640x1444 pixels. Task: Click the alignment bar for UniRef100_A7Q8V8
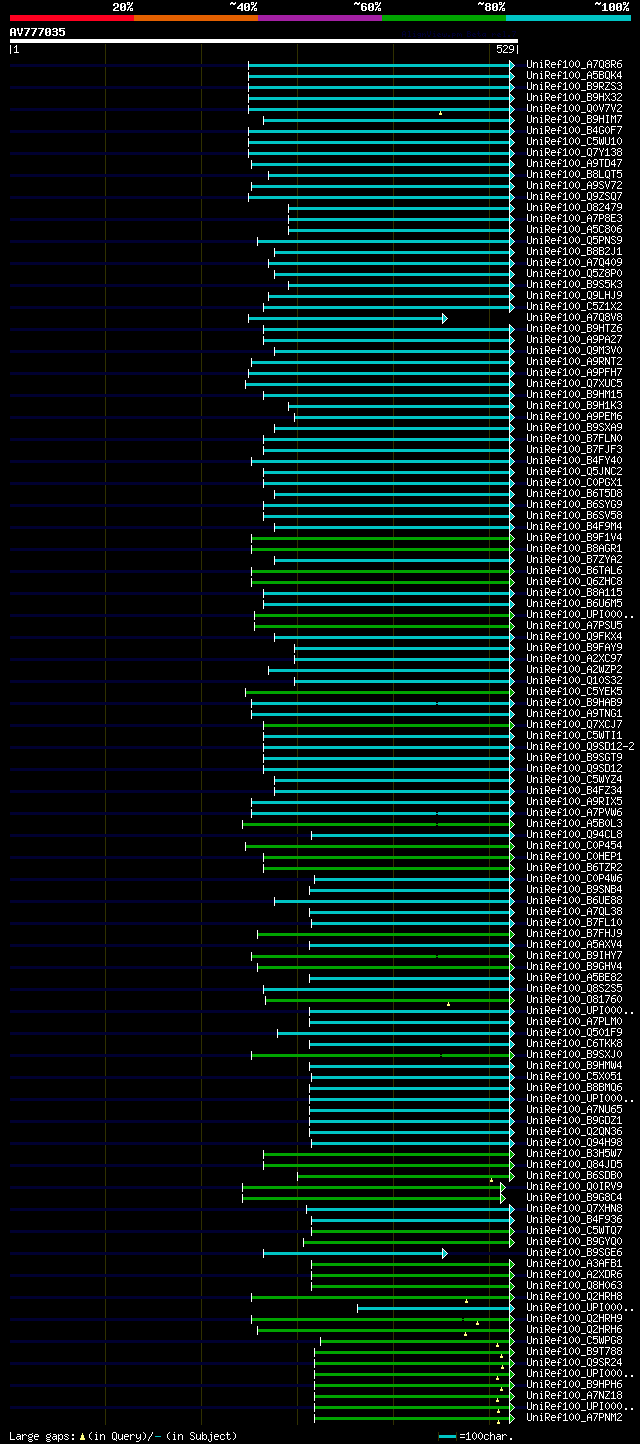click(x=347, y=318)
